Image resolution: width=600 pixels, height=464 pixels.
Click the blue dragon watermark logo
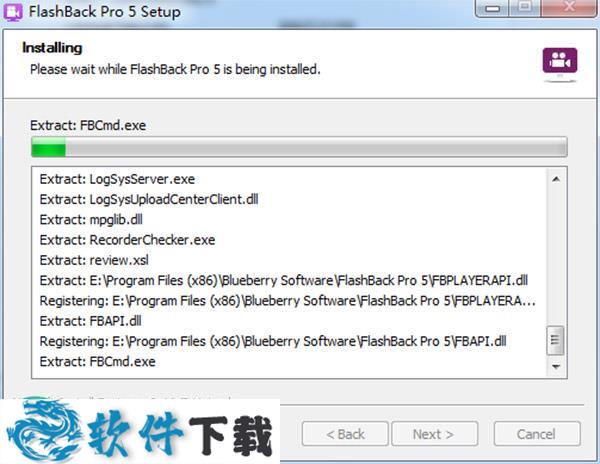pyautogui.click(x=44, y=428)
